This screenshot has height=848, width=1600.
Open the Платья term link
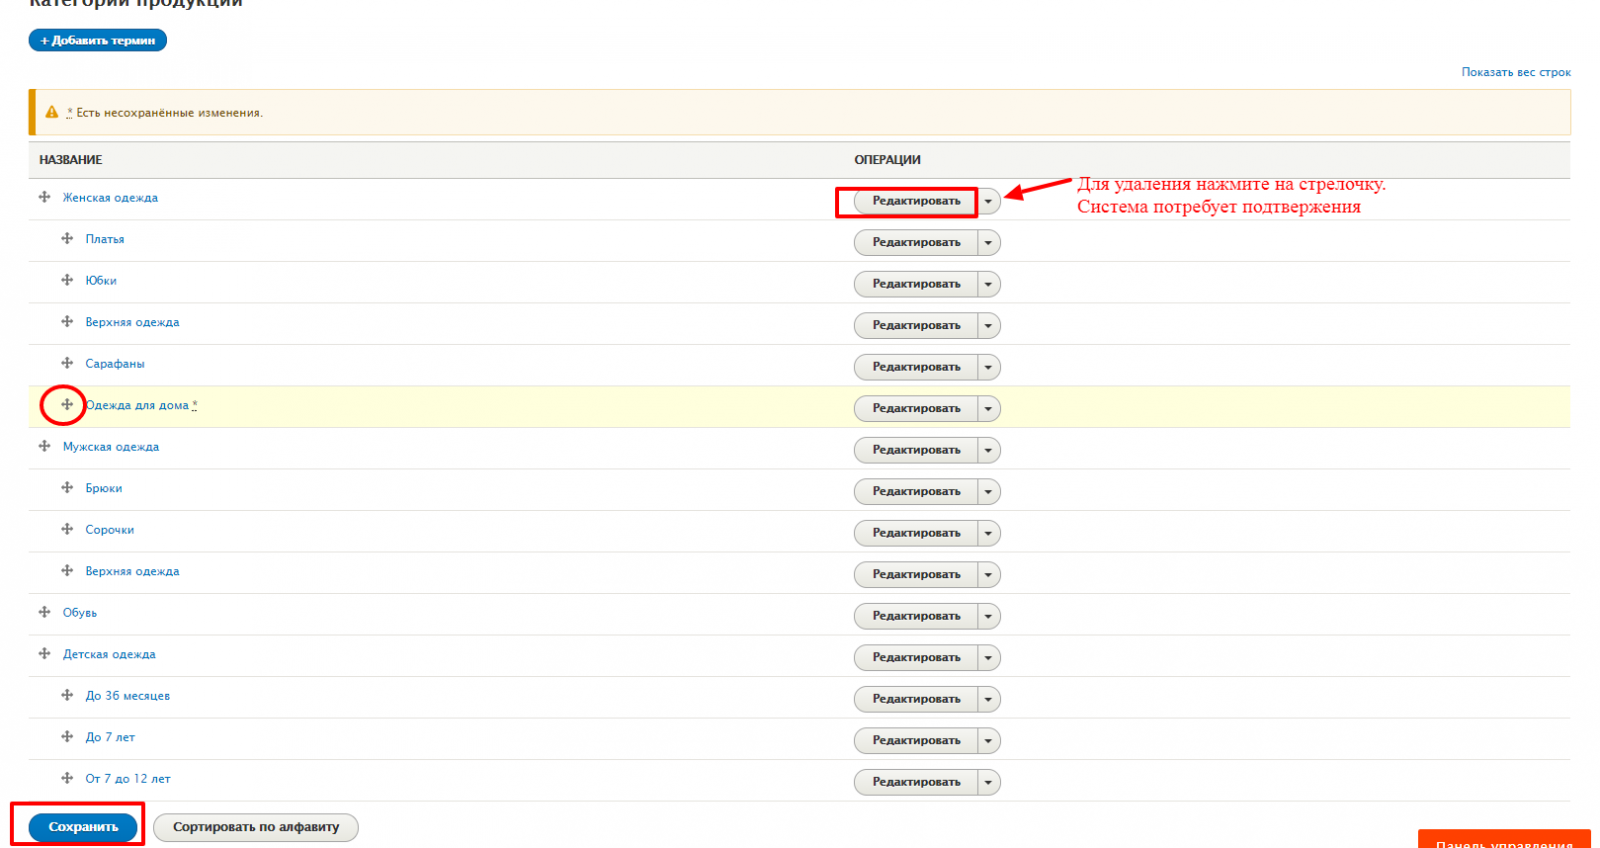(105, 239)
